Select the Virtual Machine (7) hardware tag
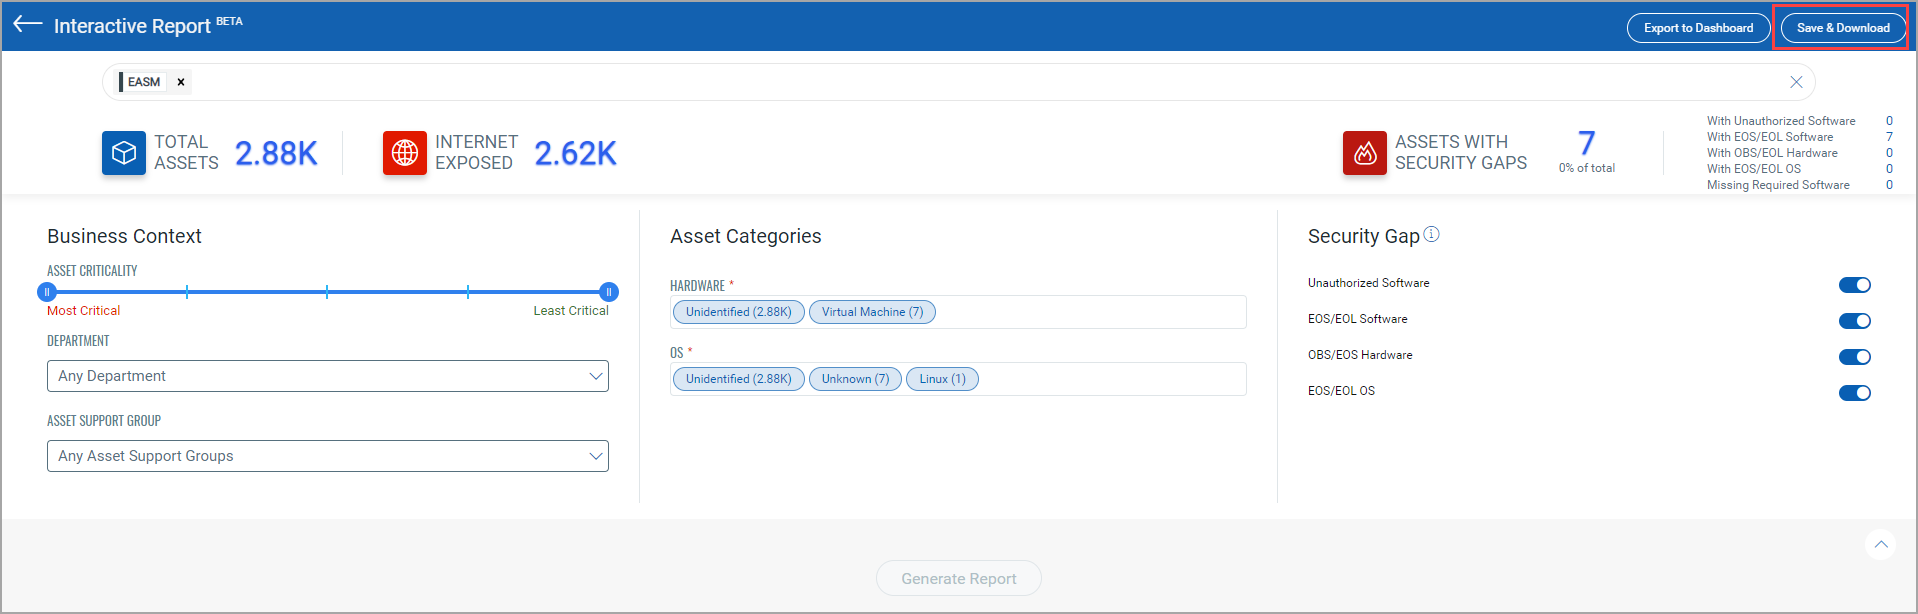 click(x=872, y=312)
